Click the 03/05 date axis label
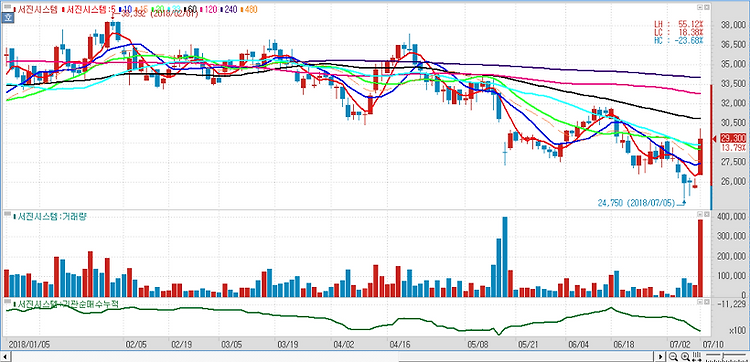750x362 pixels. pyautogui.click(x=232, y=343)
